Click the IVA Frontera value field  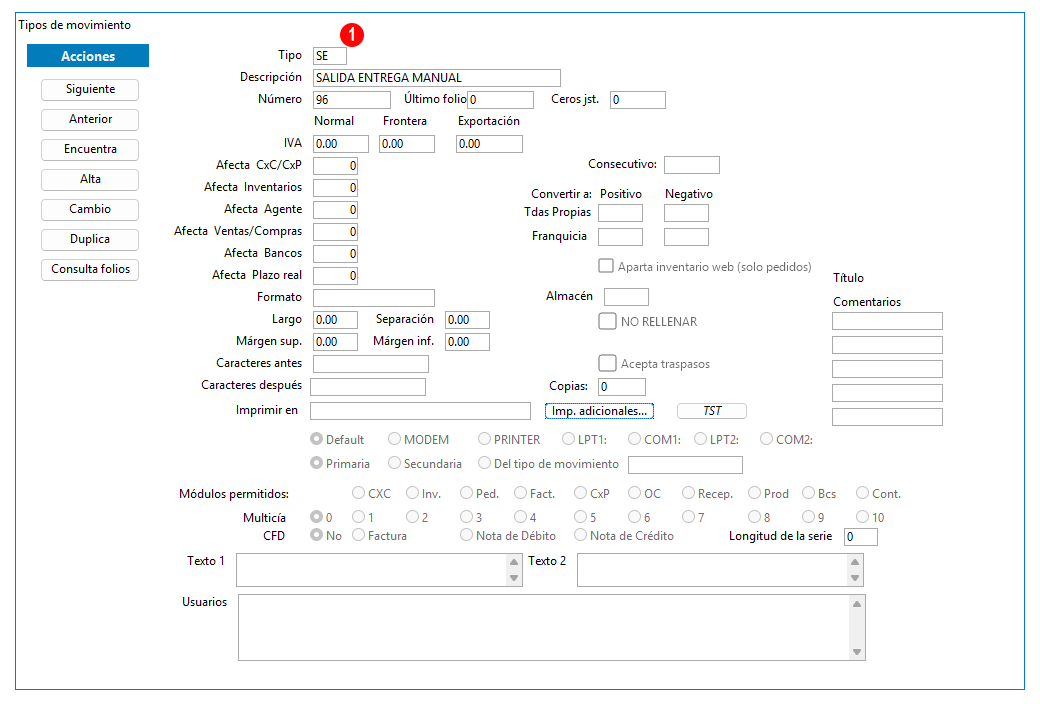pos(407,144)
